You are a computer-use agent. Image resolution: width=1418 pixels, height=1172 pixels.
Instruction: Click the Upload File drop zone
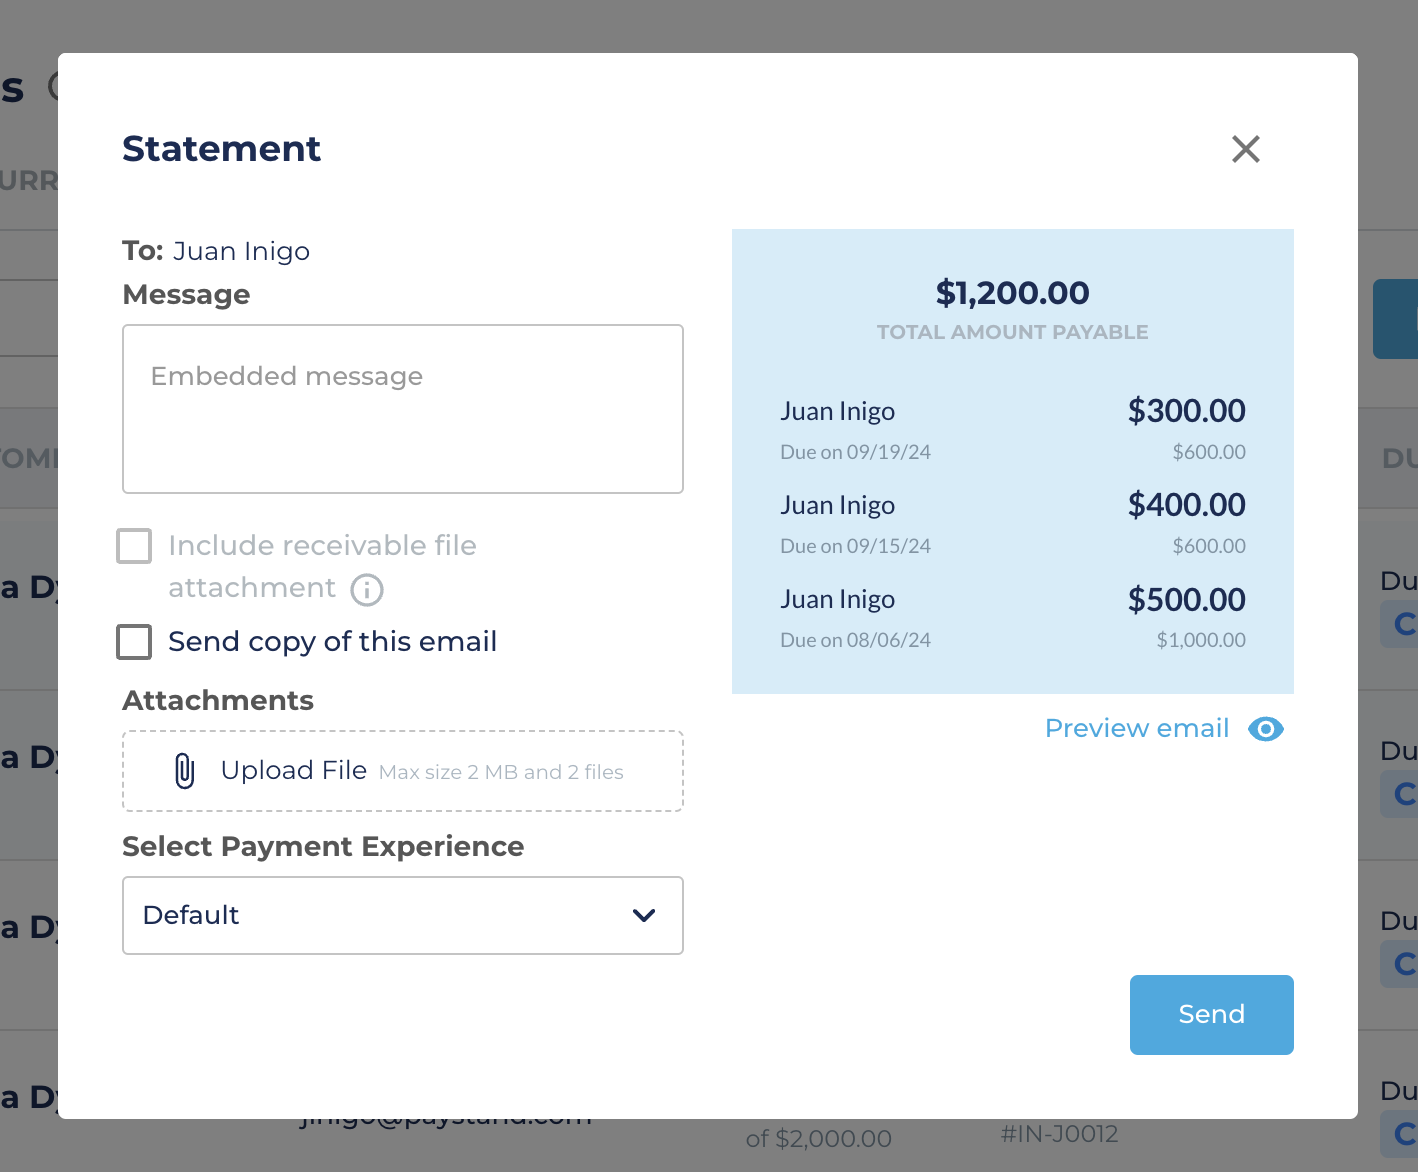click(403, 771)
